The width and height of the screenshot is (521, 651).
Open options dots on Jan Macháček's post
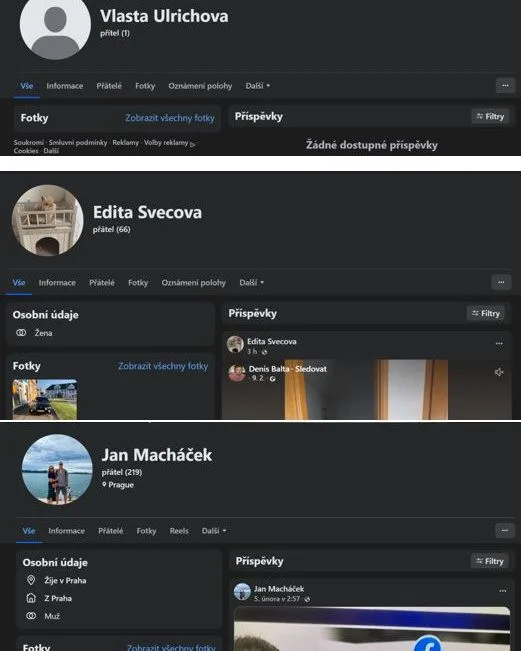coord(503,590)
